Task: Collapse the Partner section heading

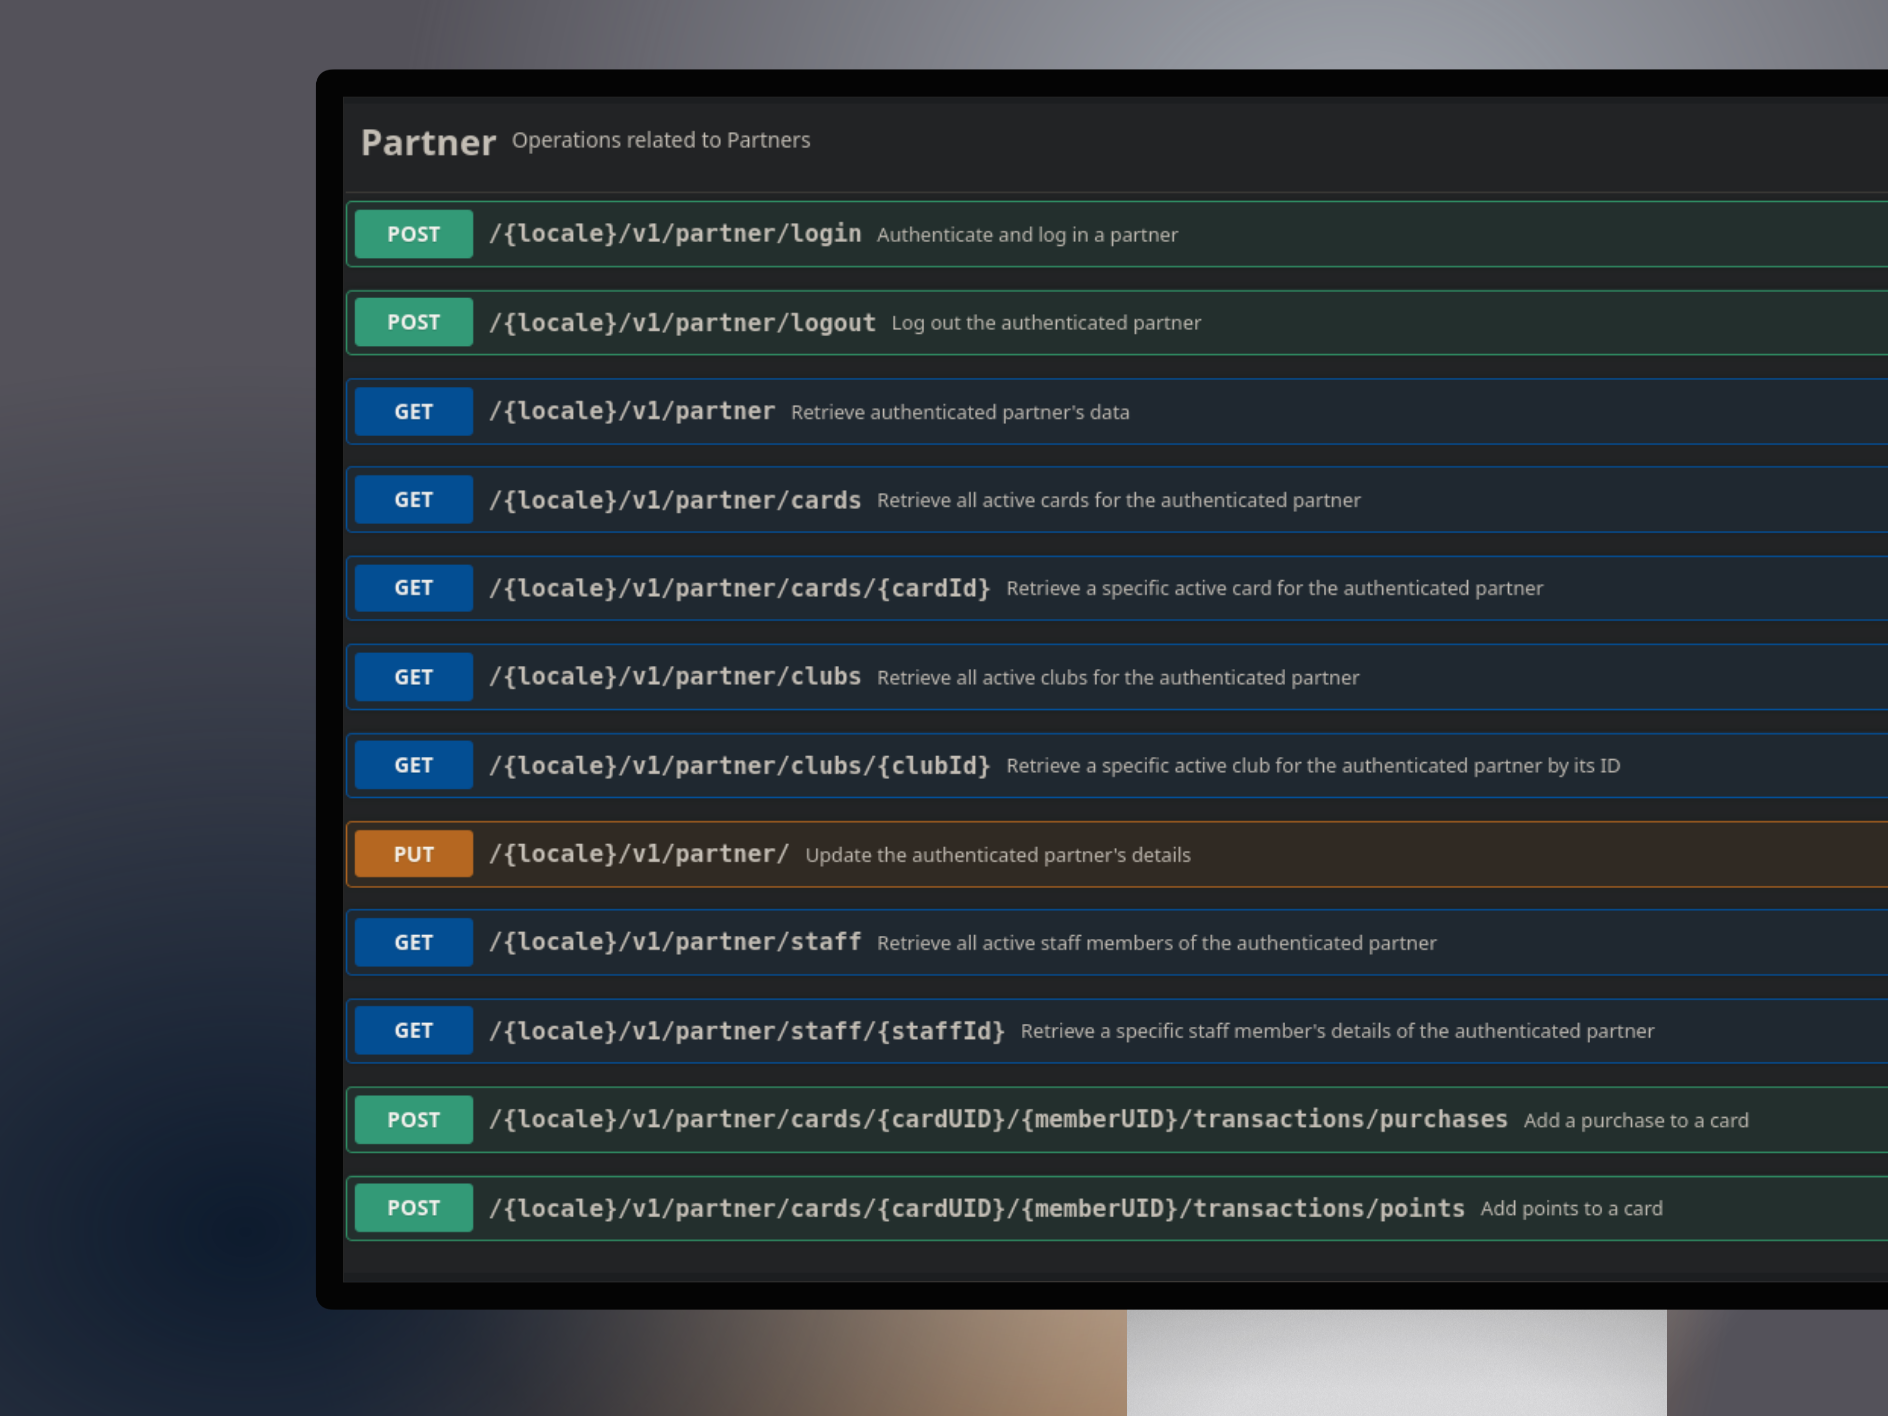Action: pos(428,143)
